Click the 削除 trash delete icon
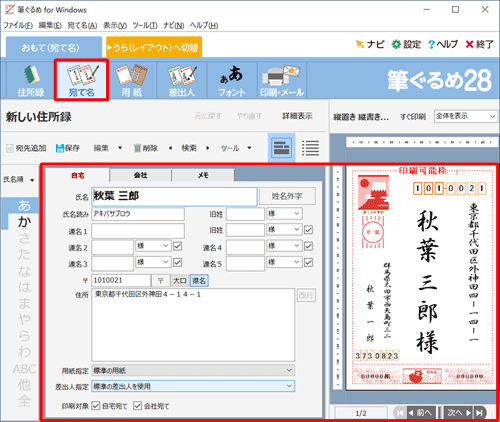 click(x=146, y=148)
